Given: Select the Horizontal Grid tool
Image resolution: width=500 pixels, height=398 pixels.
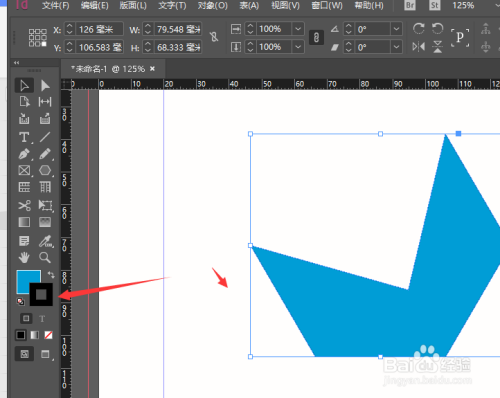Looking at the screenshot, I should (x=24, y=187).
